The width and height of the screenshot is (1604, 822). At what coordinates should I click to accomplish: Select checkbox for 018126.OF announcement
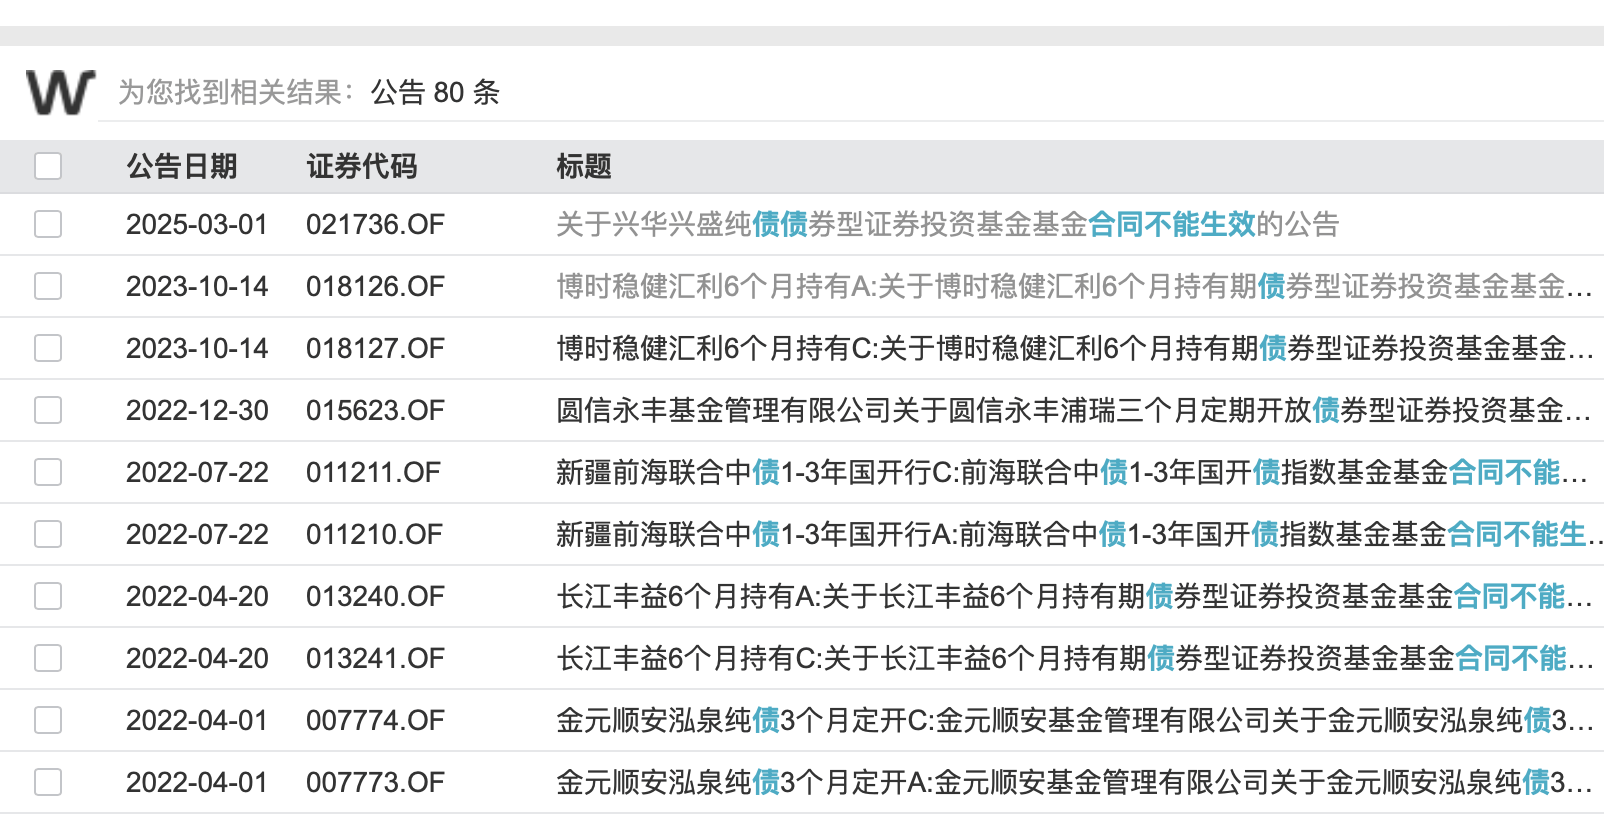tap(48, 286)
